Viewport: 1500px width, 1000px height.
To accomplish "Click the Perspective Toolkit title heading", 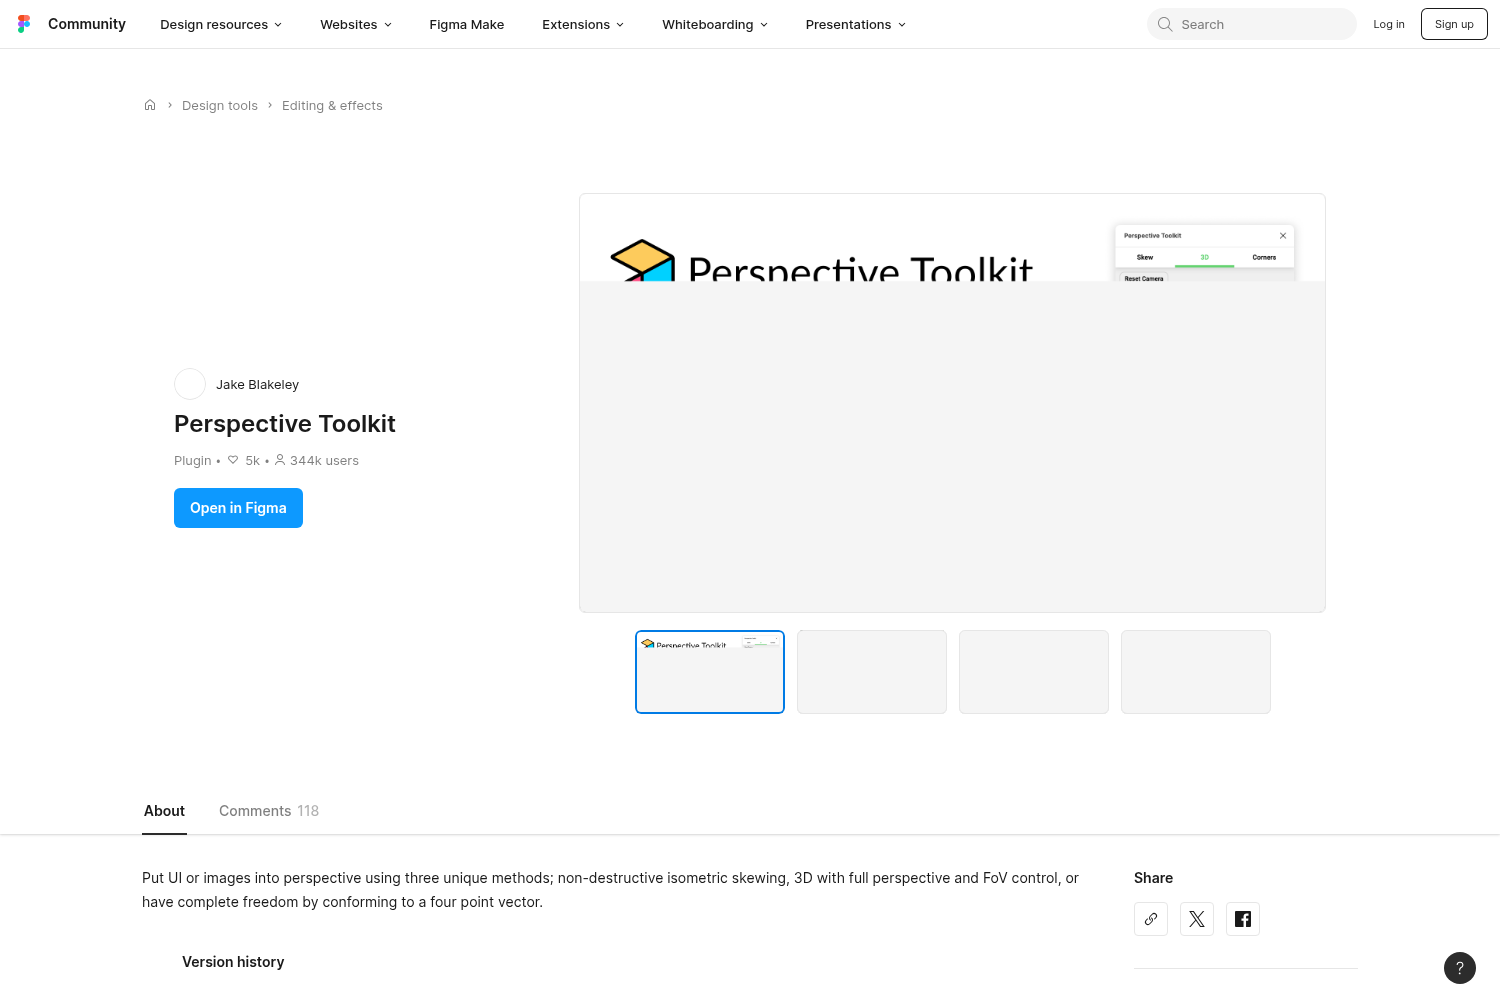I will coord(285,424).
